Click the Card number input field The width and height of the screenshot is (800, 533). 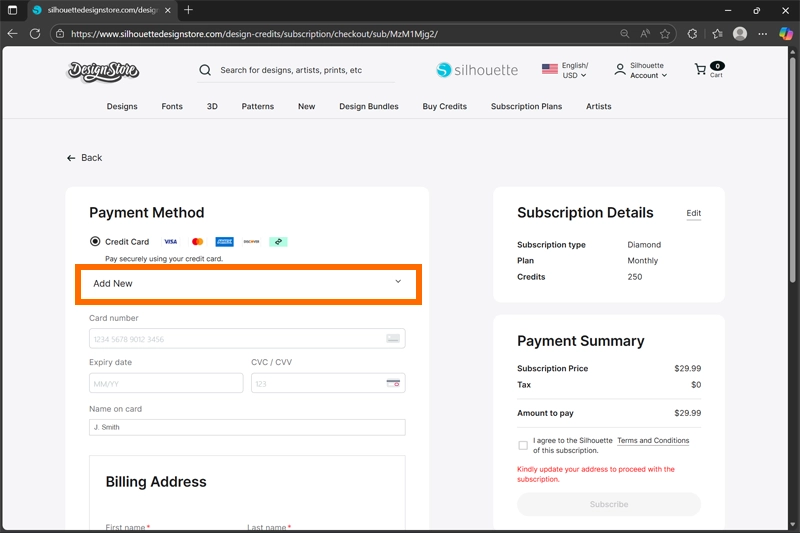click(236, 339)
